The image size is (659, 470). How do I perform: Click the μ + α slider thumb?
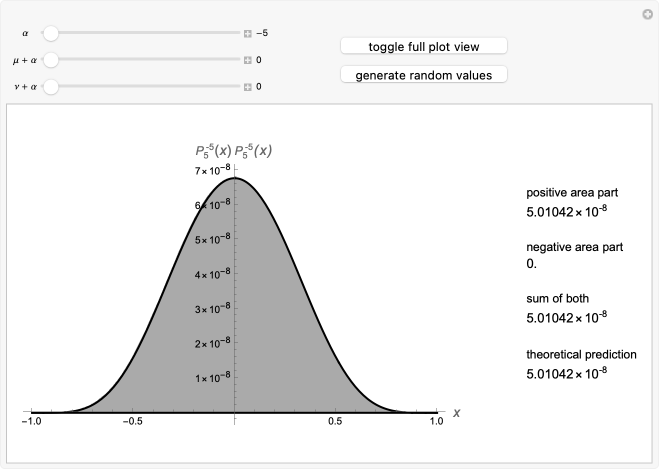51,60
